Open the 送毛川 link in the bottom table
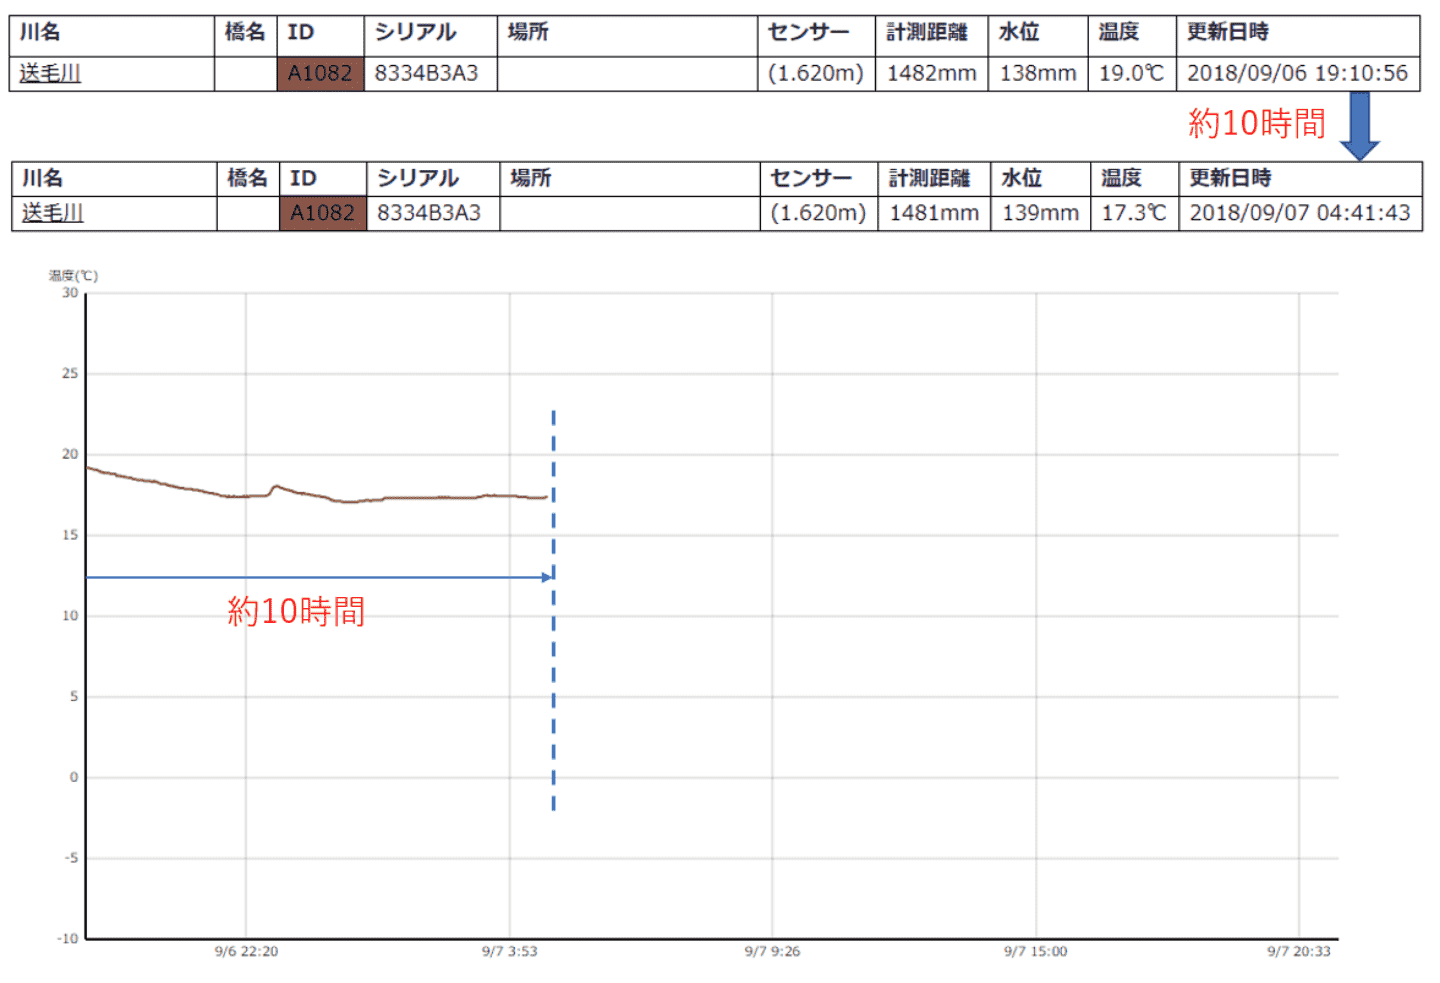 pos(53,213)
